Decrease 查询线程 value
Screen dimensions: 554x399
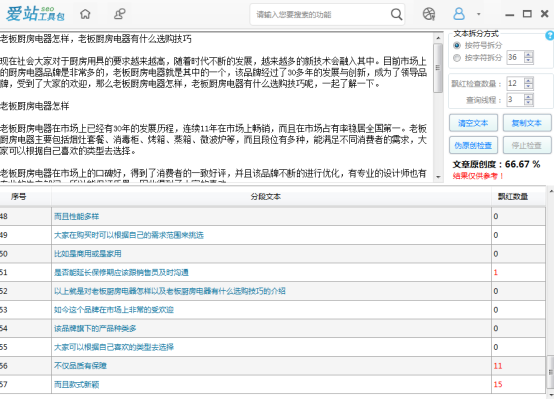tap(529, 102)
